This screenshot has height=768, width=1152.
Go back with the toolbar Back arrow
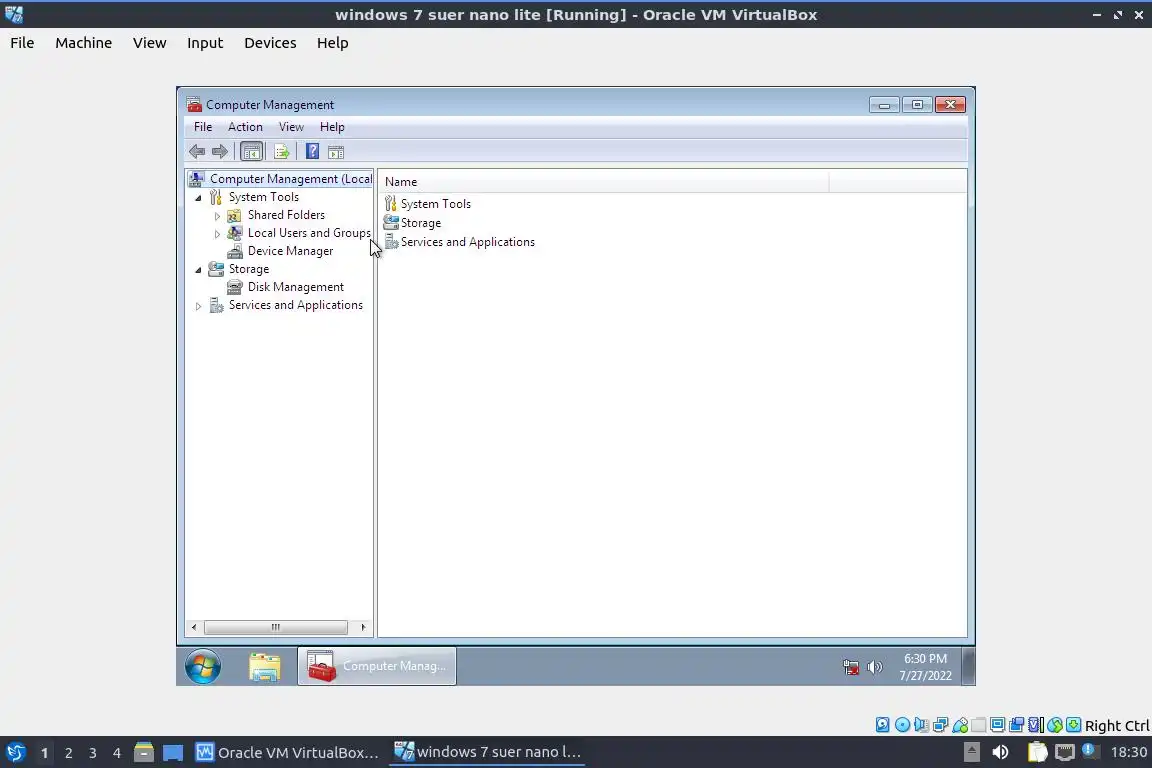coord(197,151)
